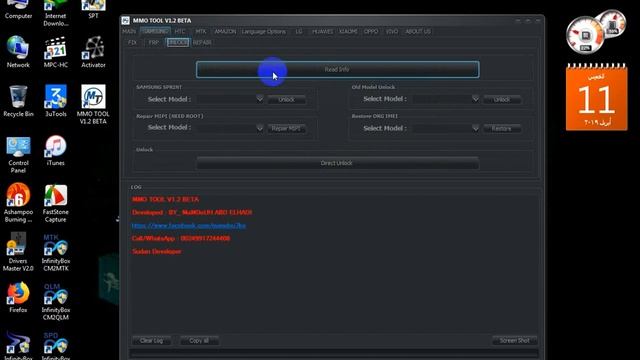This screenshot has height=360, width=640.
Task: Click the Clear Log button
Action: pyautogui.click(x=151, y=340)
